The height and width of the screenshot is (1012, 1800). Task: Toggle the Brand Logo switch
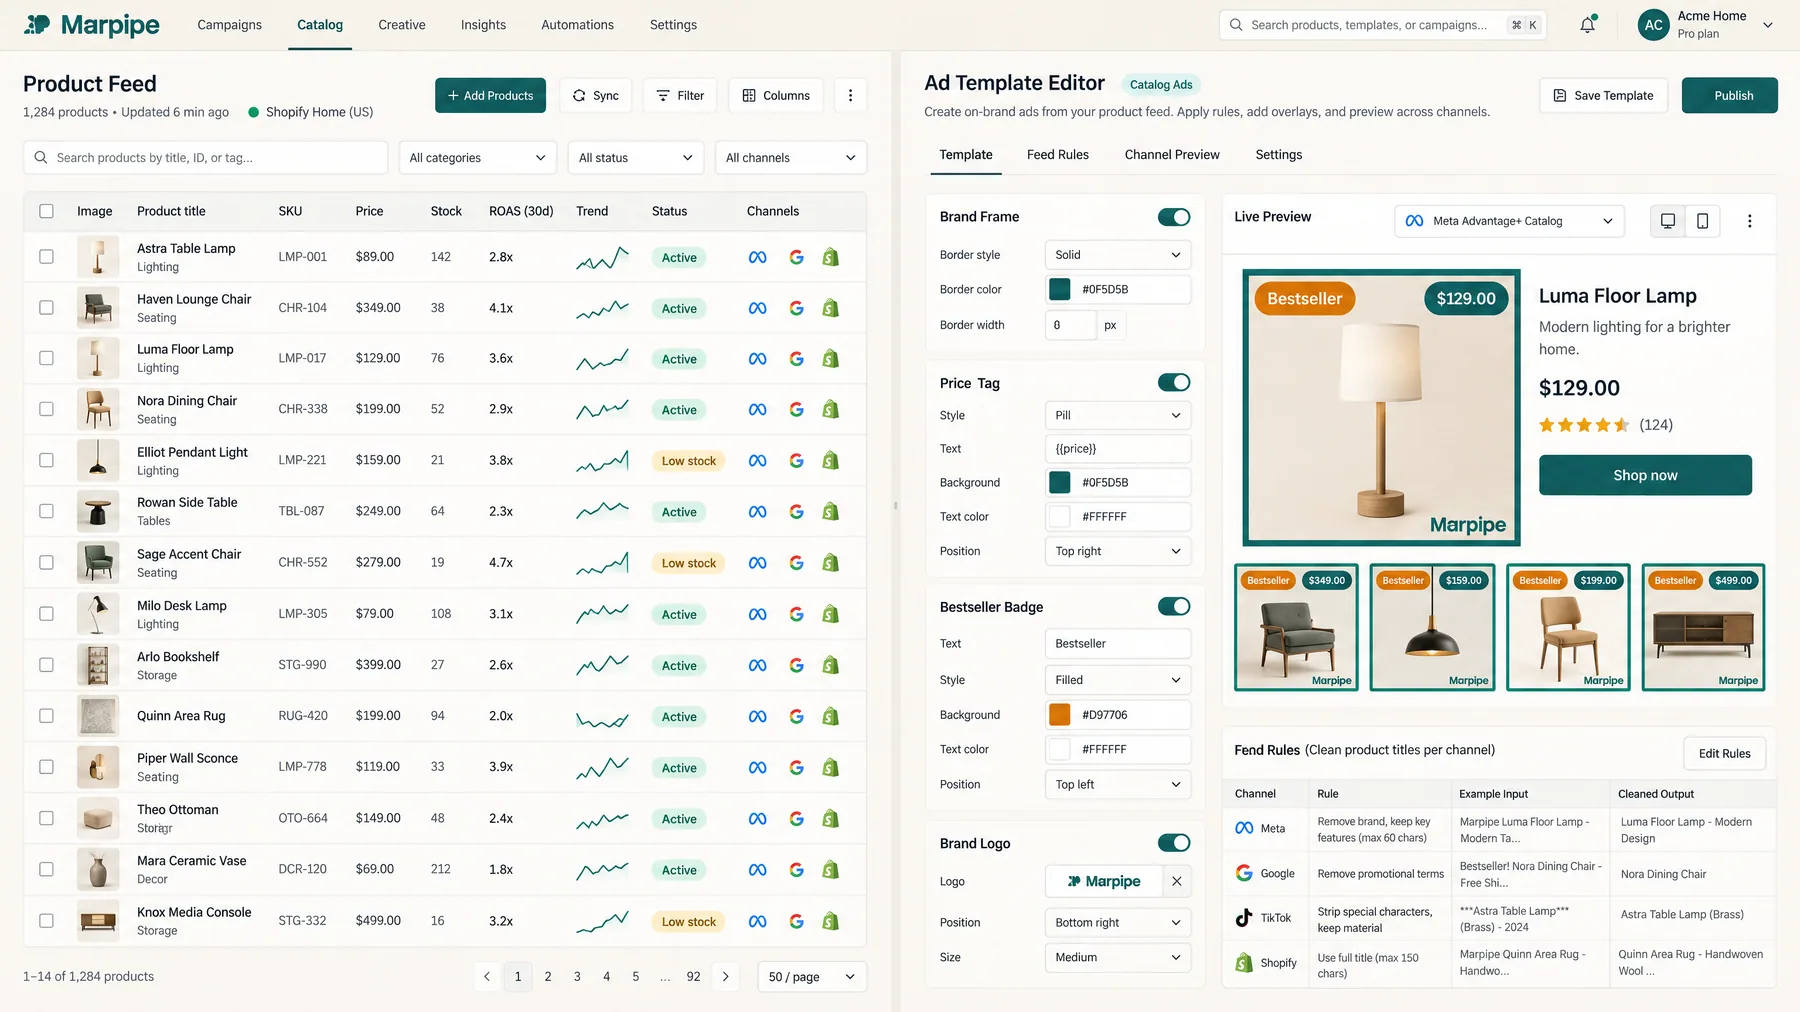tap(1174, 843)
